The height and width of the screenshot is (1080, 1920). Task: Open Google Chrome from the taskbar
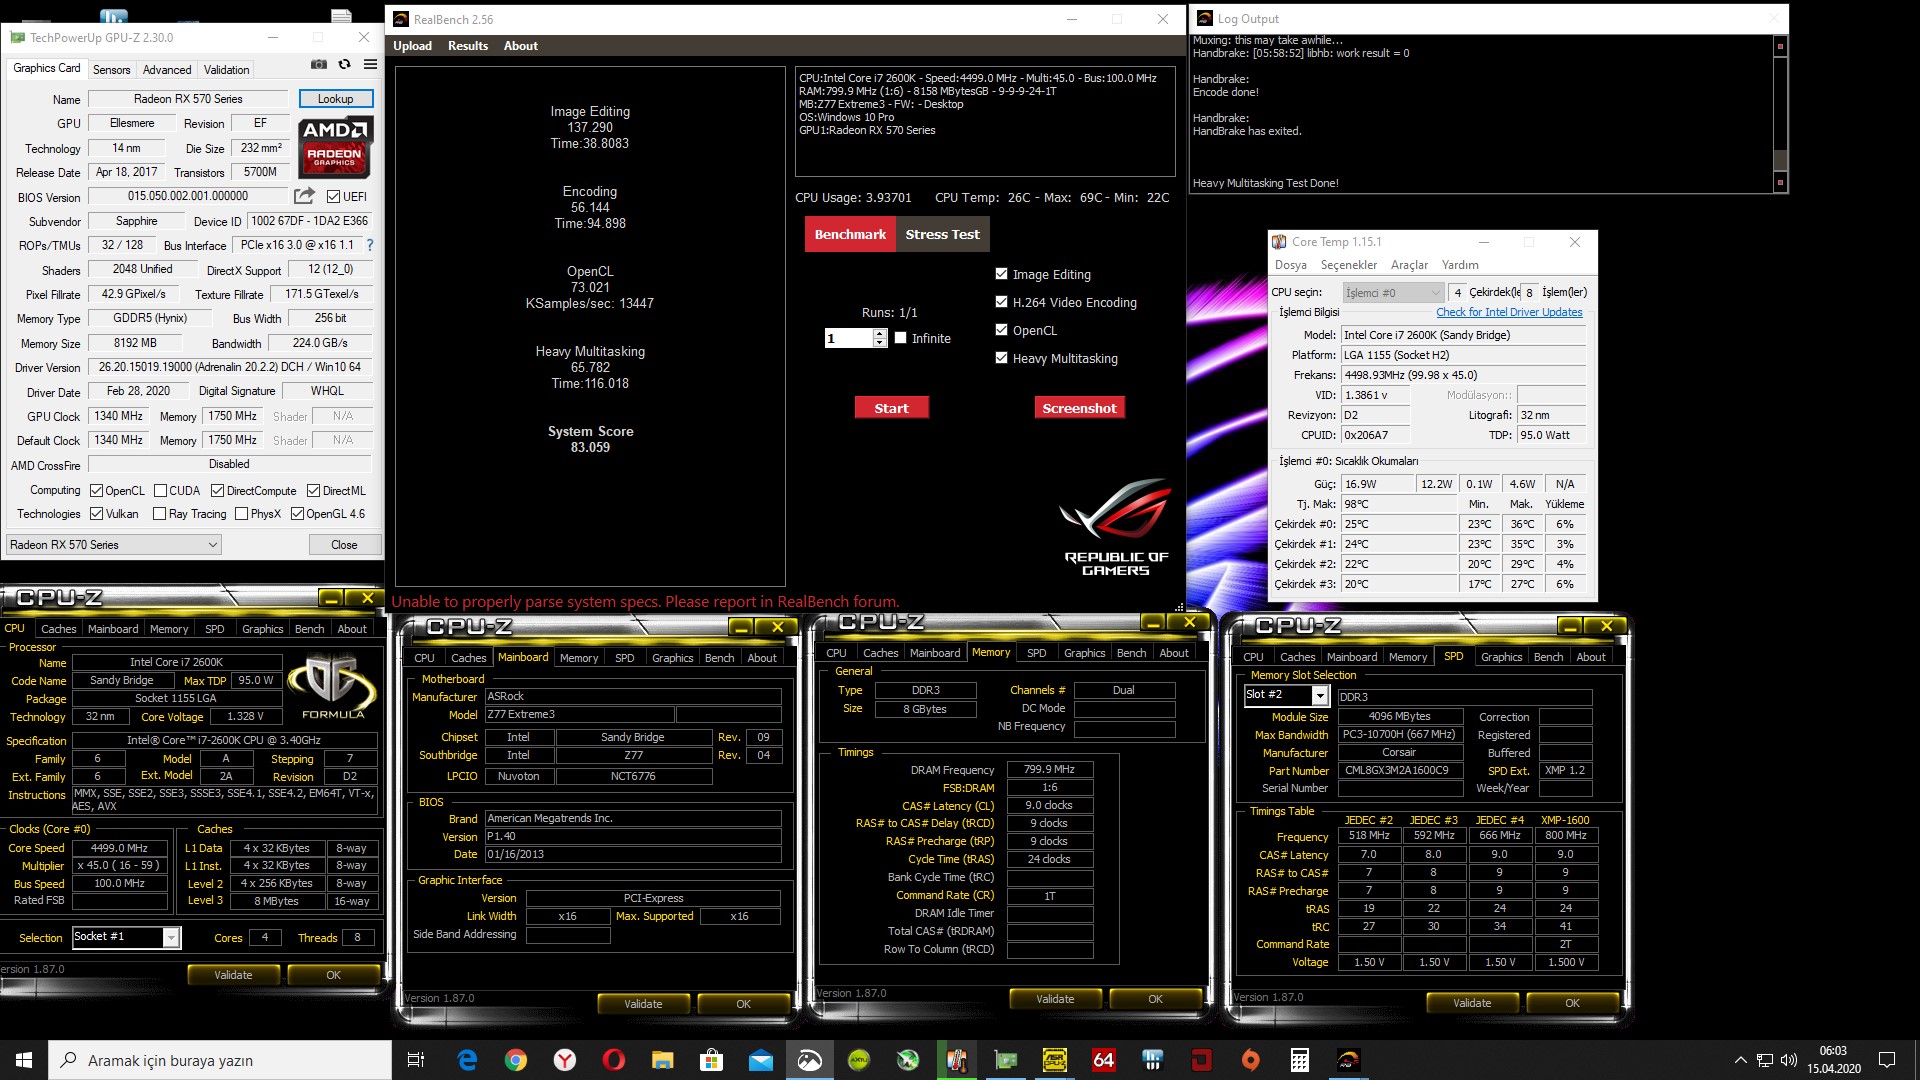pyautogui.click(x=516, y=1060)
